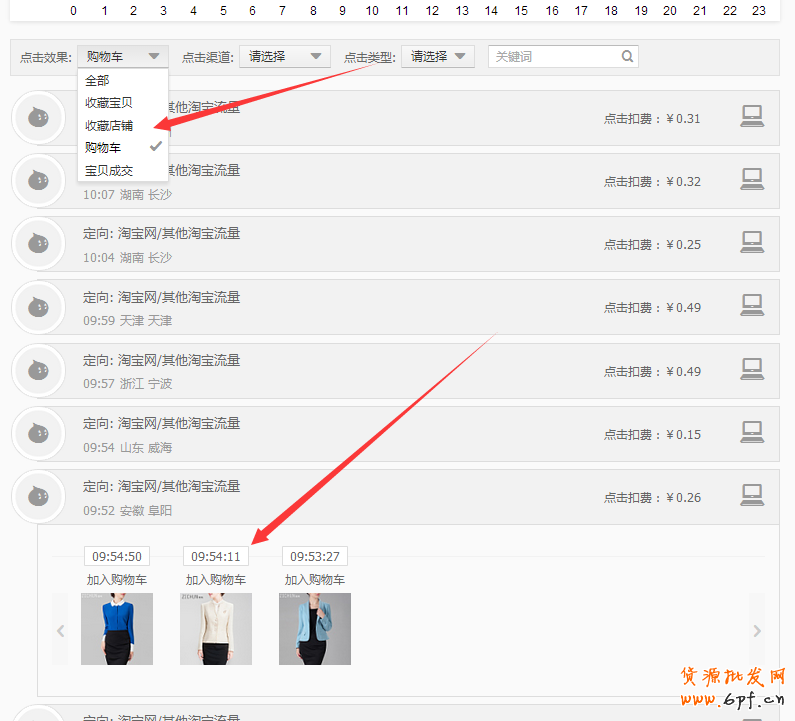Click the 09:54 山东 威海 visit text
Viewport: 795px width, 721px height.
coord(127,447)
